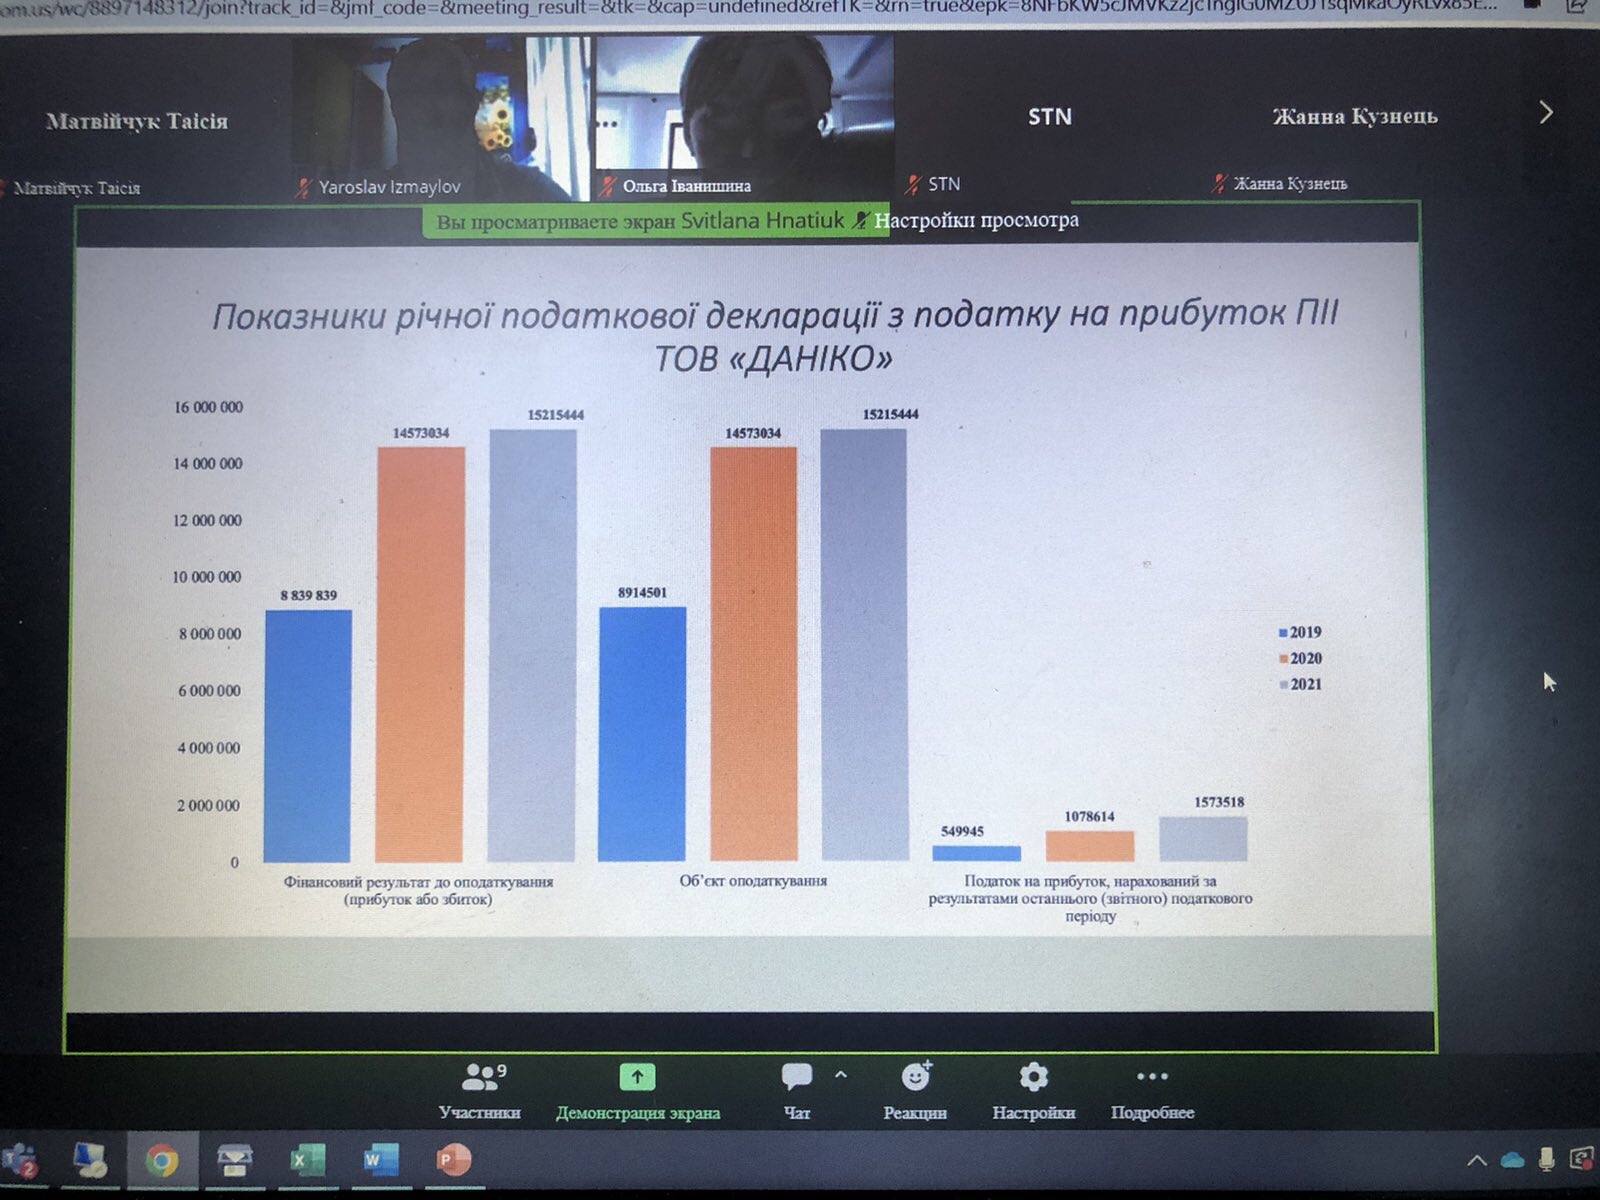Select Yaroslav Izmaylov video tile
Screen dimensions: 1600x1200
tap(443, 118)
